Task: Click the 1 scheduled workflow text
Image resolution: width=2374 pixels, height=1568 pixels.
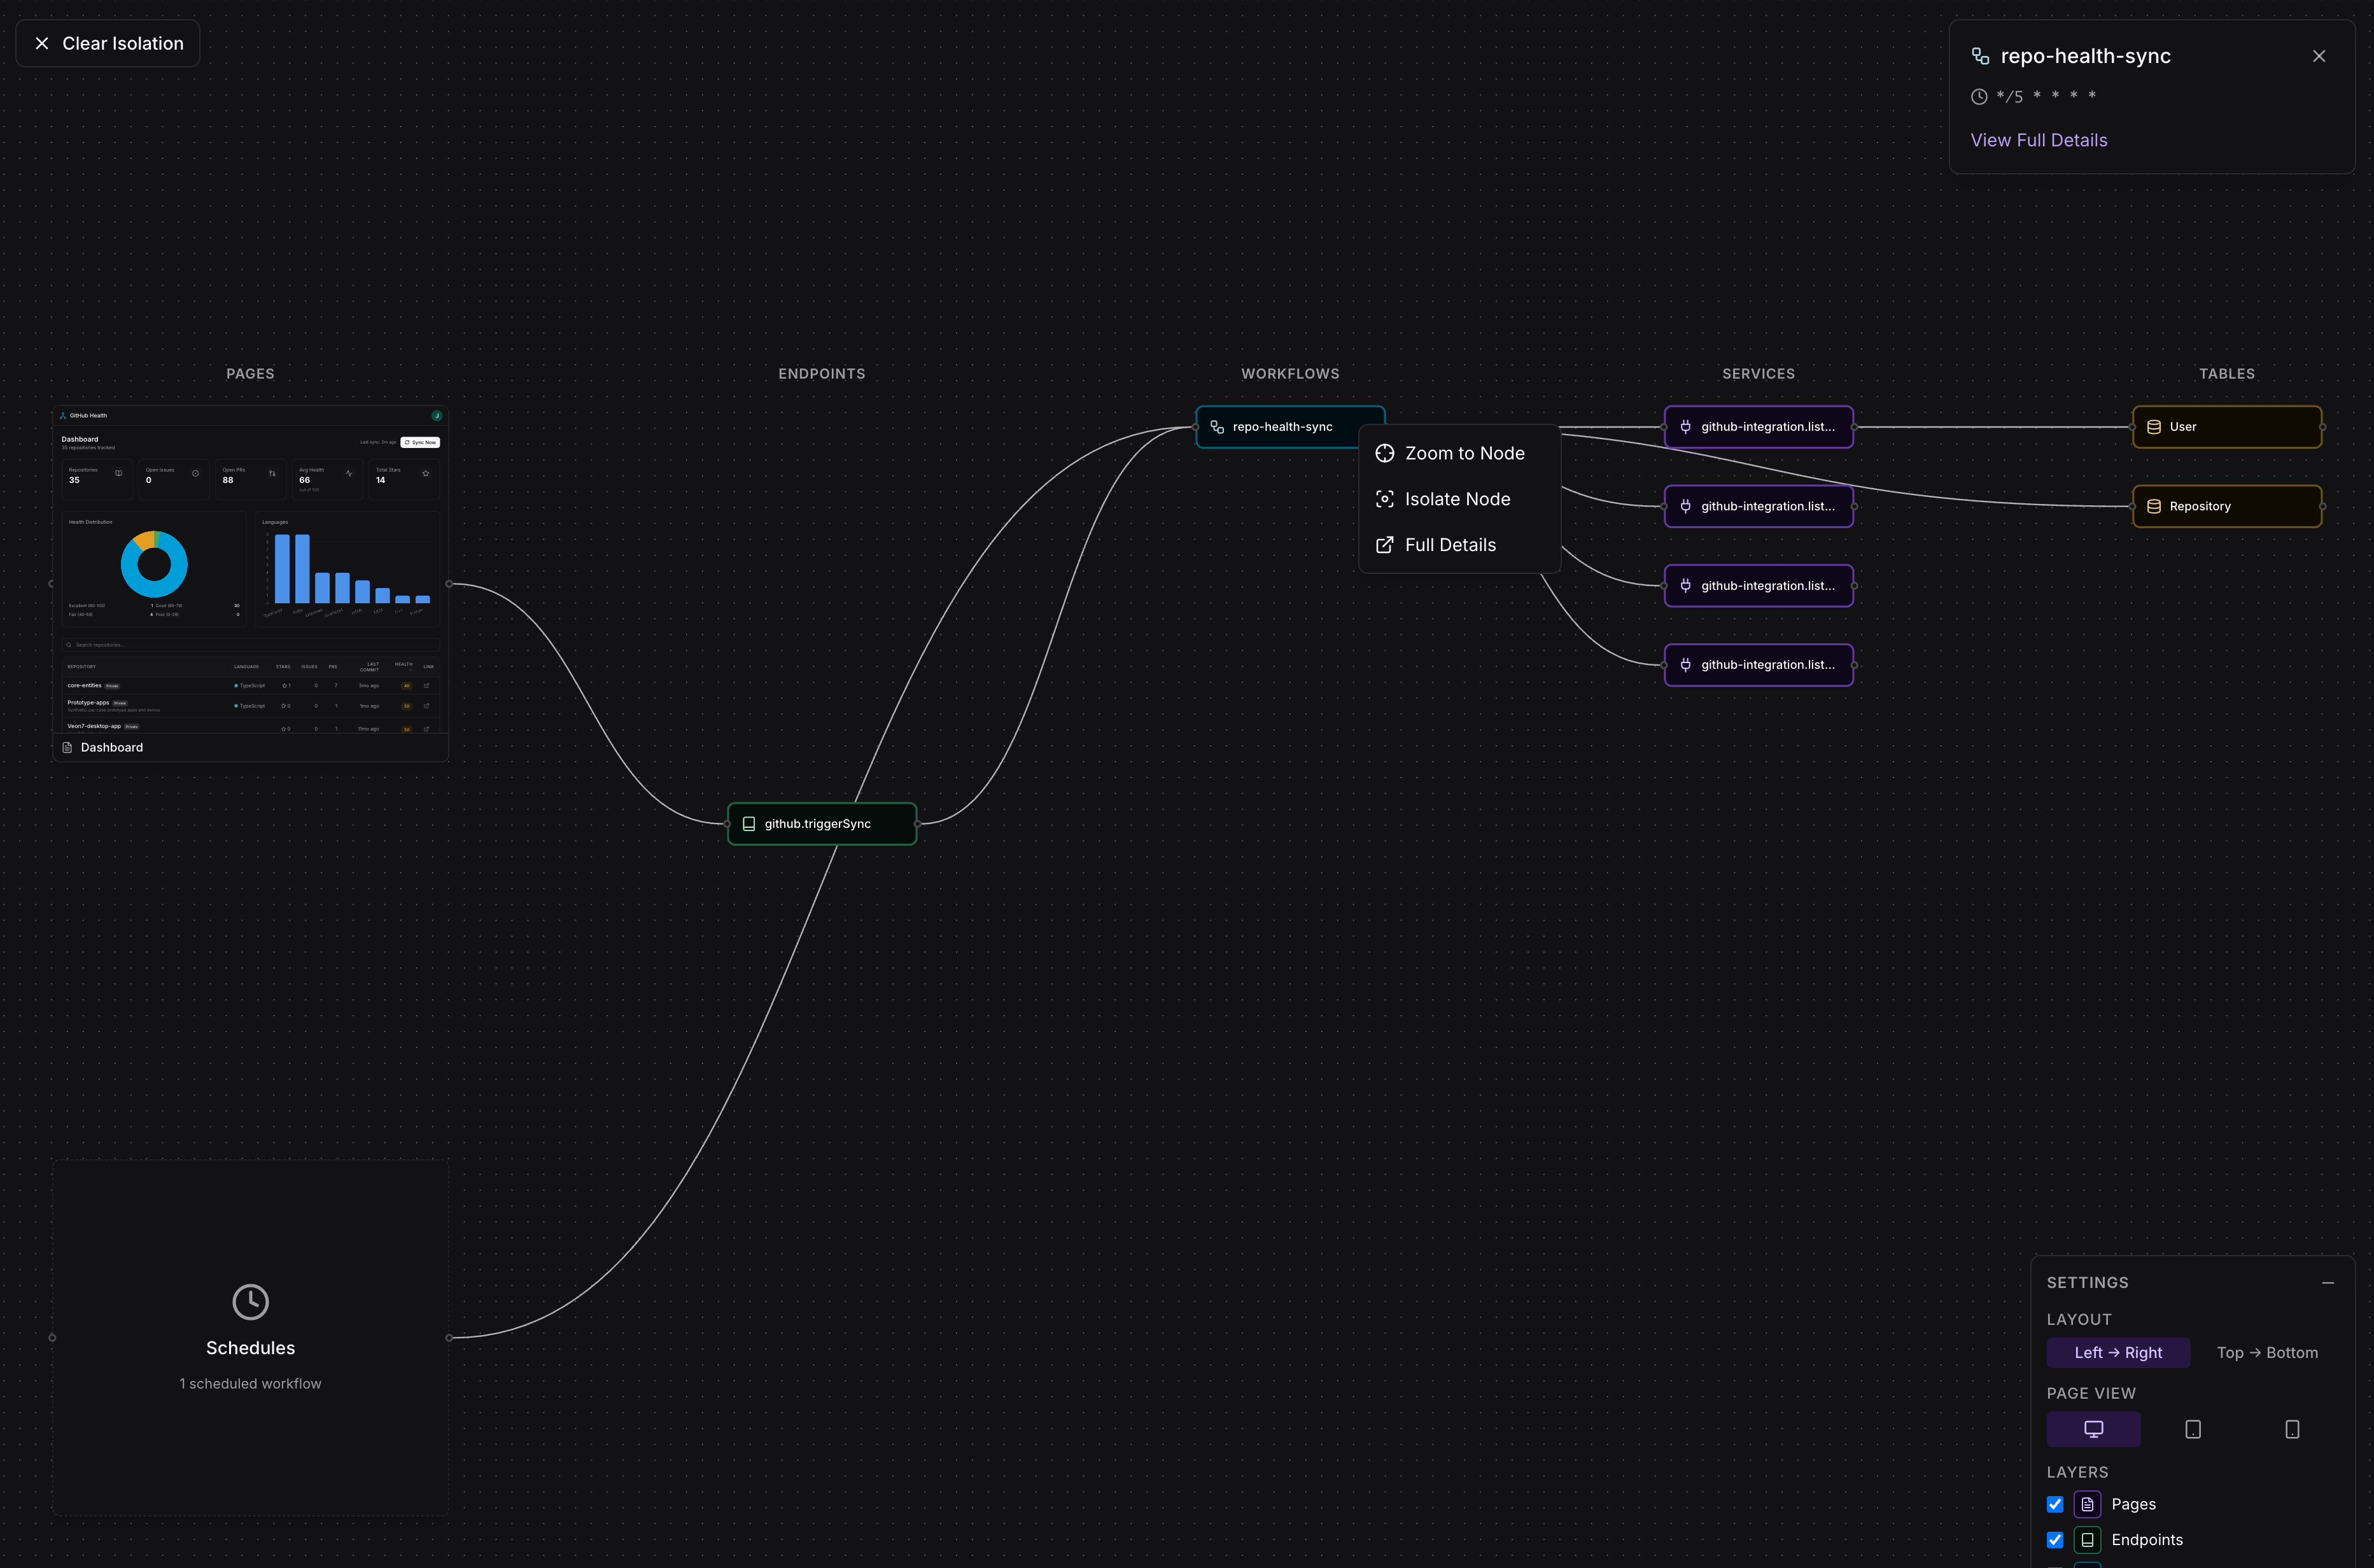Action: click(250, 1384)
